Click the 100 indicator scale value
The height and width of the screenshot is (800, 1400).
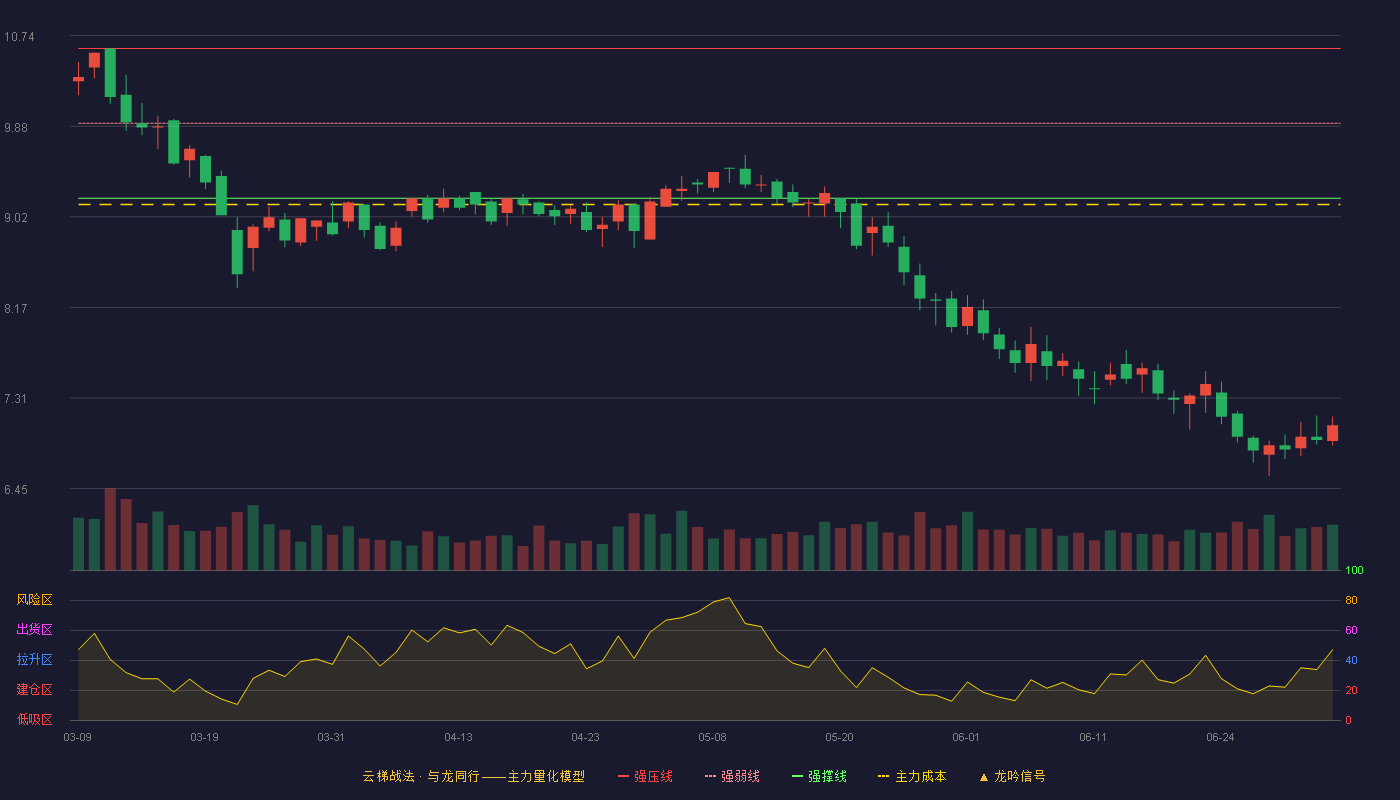coord(1354,571)
